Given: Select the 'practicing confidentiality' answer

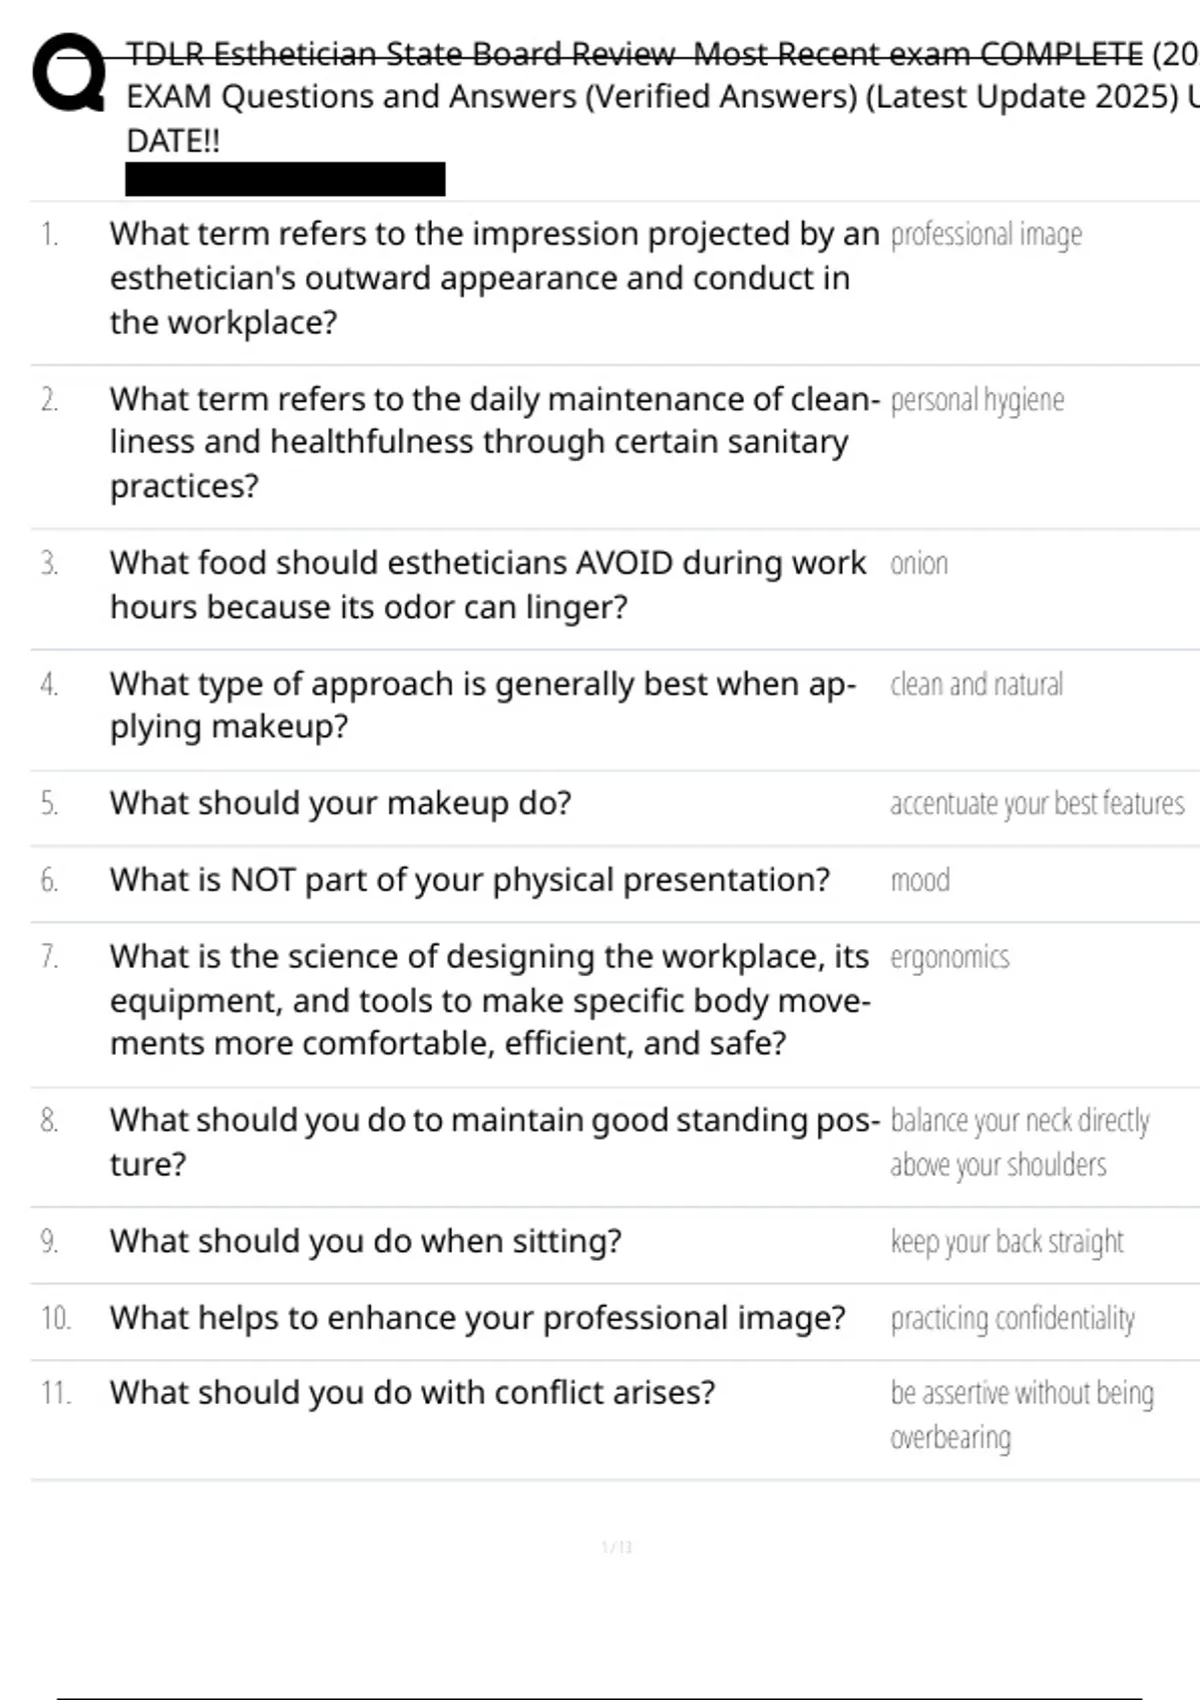Looking at the screenshot, I should click(x=1012, y=1319).
